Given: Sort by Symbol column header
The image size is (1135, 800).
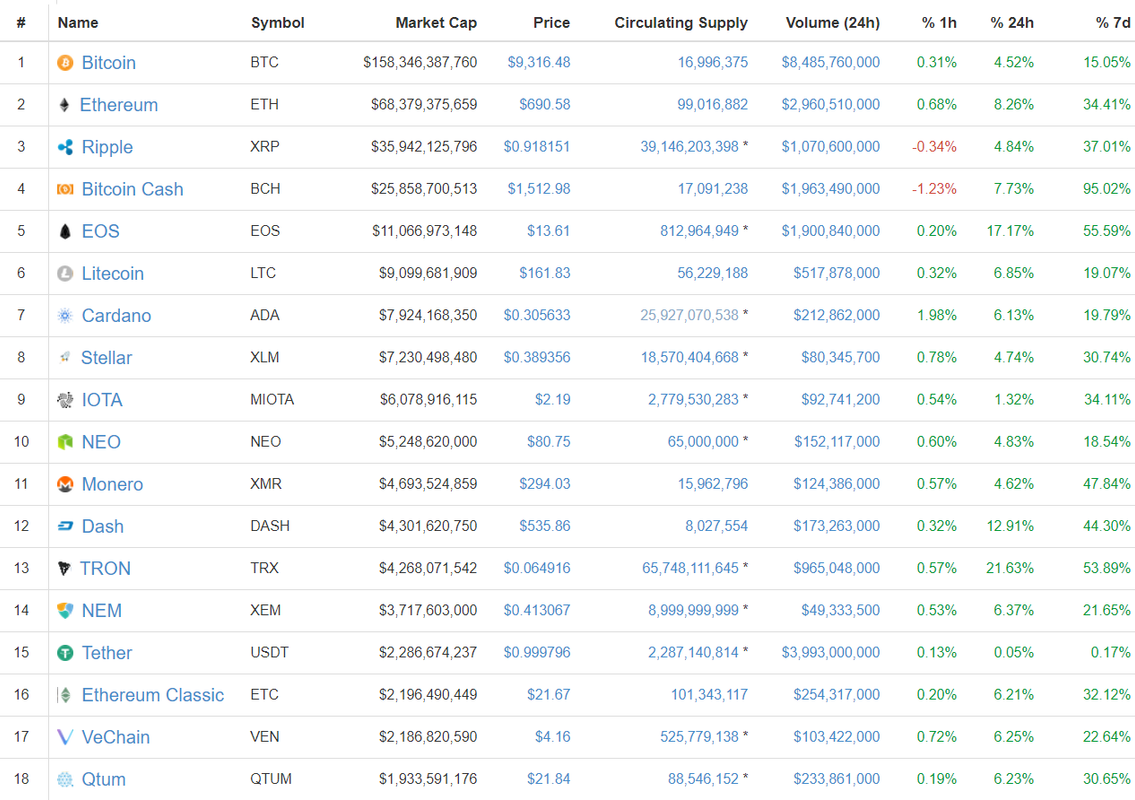Looking at the screenshot, I should pos(278,22).
